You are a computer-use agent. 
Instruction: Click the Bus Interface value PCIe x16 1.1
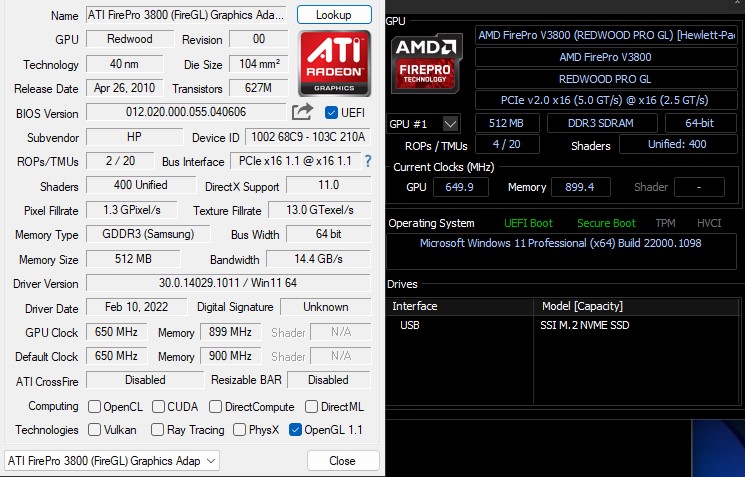(x=295, y=161)
